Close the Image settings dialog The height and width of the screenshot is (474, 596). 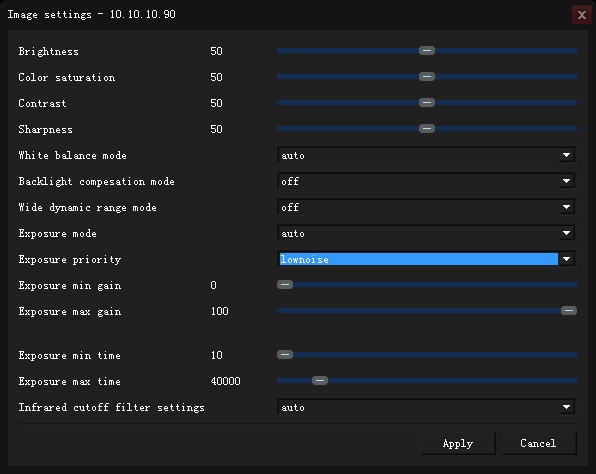click(x=582, y=15)
